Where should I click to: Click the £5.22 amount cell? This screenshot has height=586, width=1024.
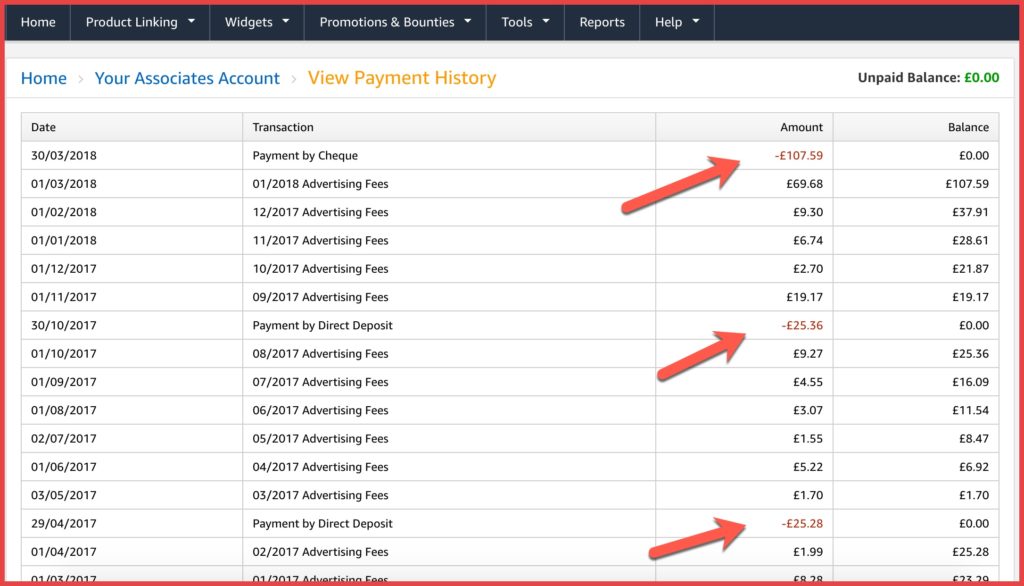(x=744, y=467)
